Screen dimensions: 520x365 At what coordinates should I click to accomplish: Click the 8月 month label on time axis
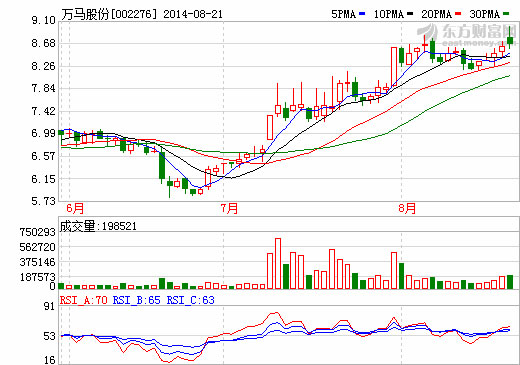tap(407, 209)
